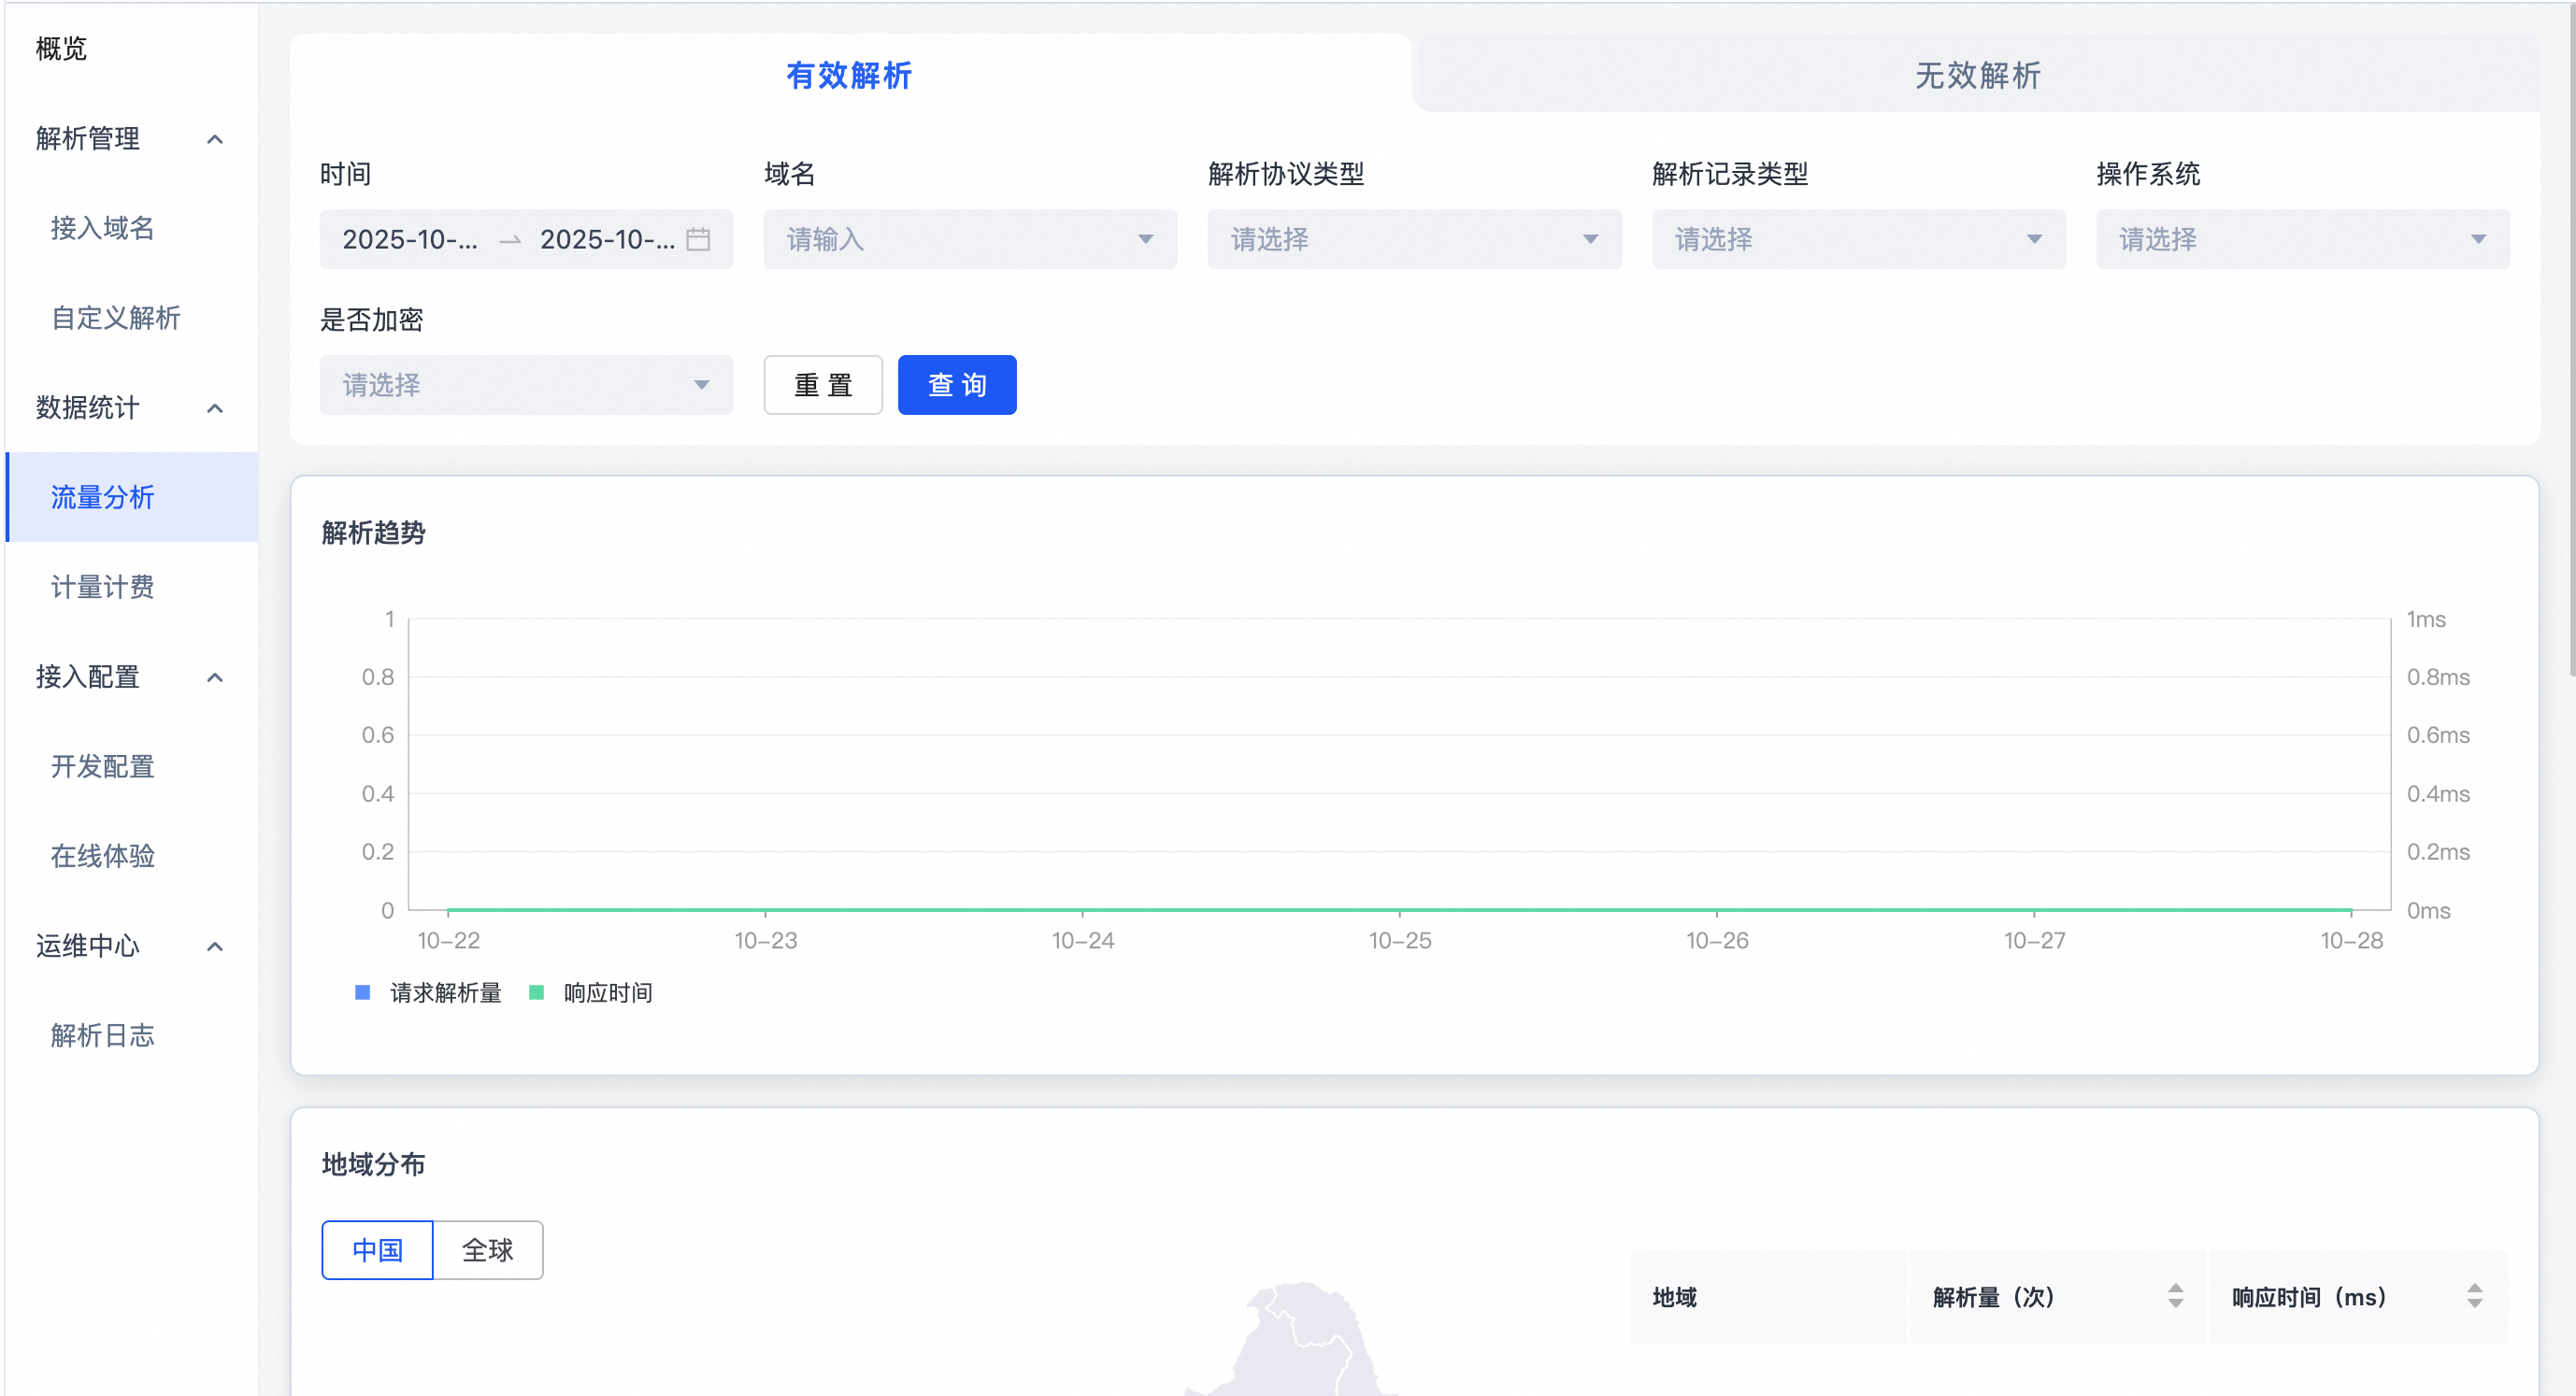Click the 查询 button
The image size is (2576, 1396).
point(956,385)
